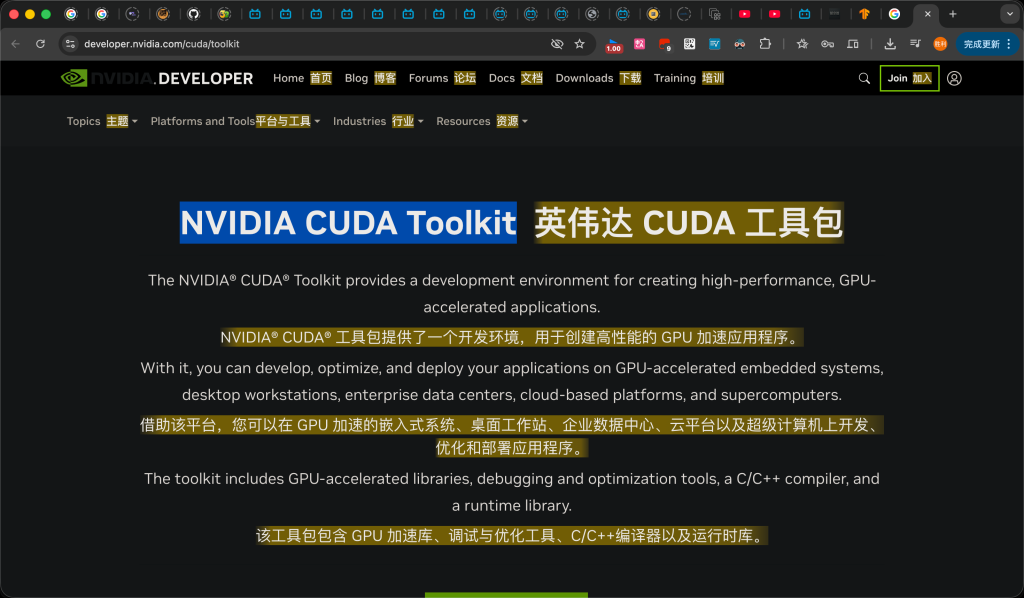Open the goggles face extension icon
The image size is (1024, 598).
739,44
